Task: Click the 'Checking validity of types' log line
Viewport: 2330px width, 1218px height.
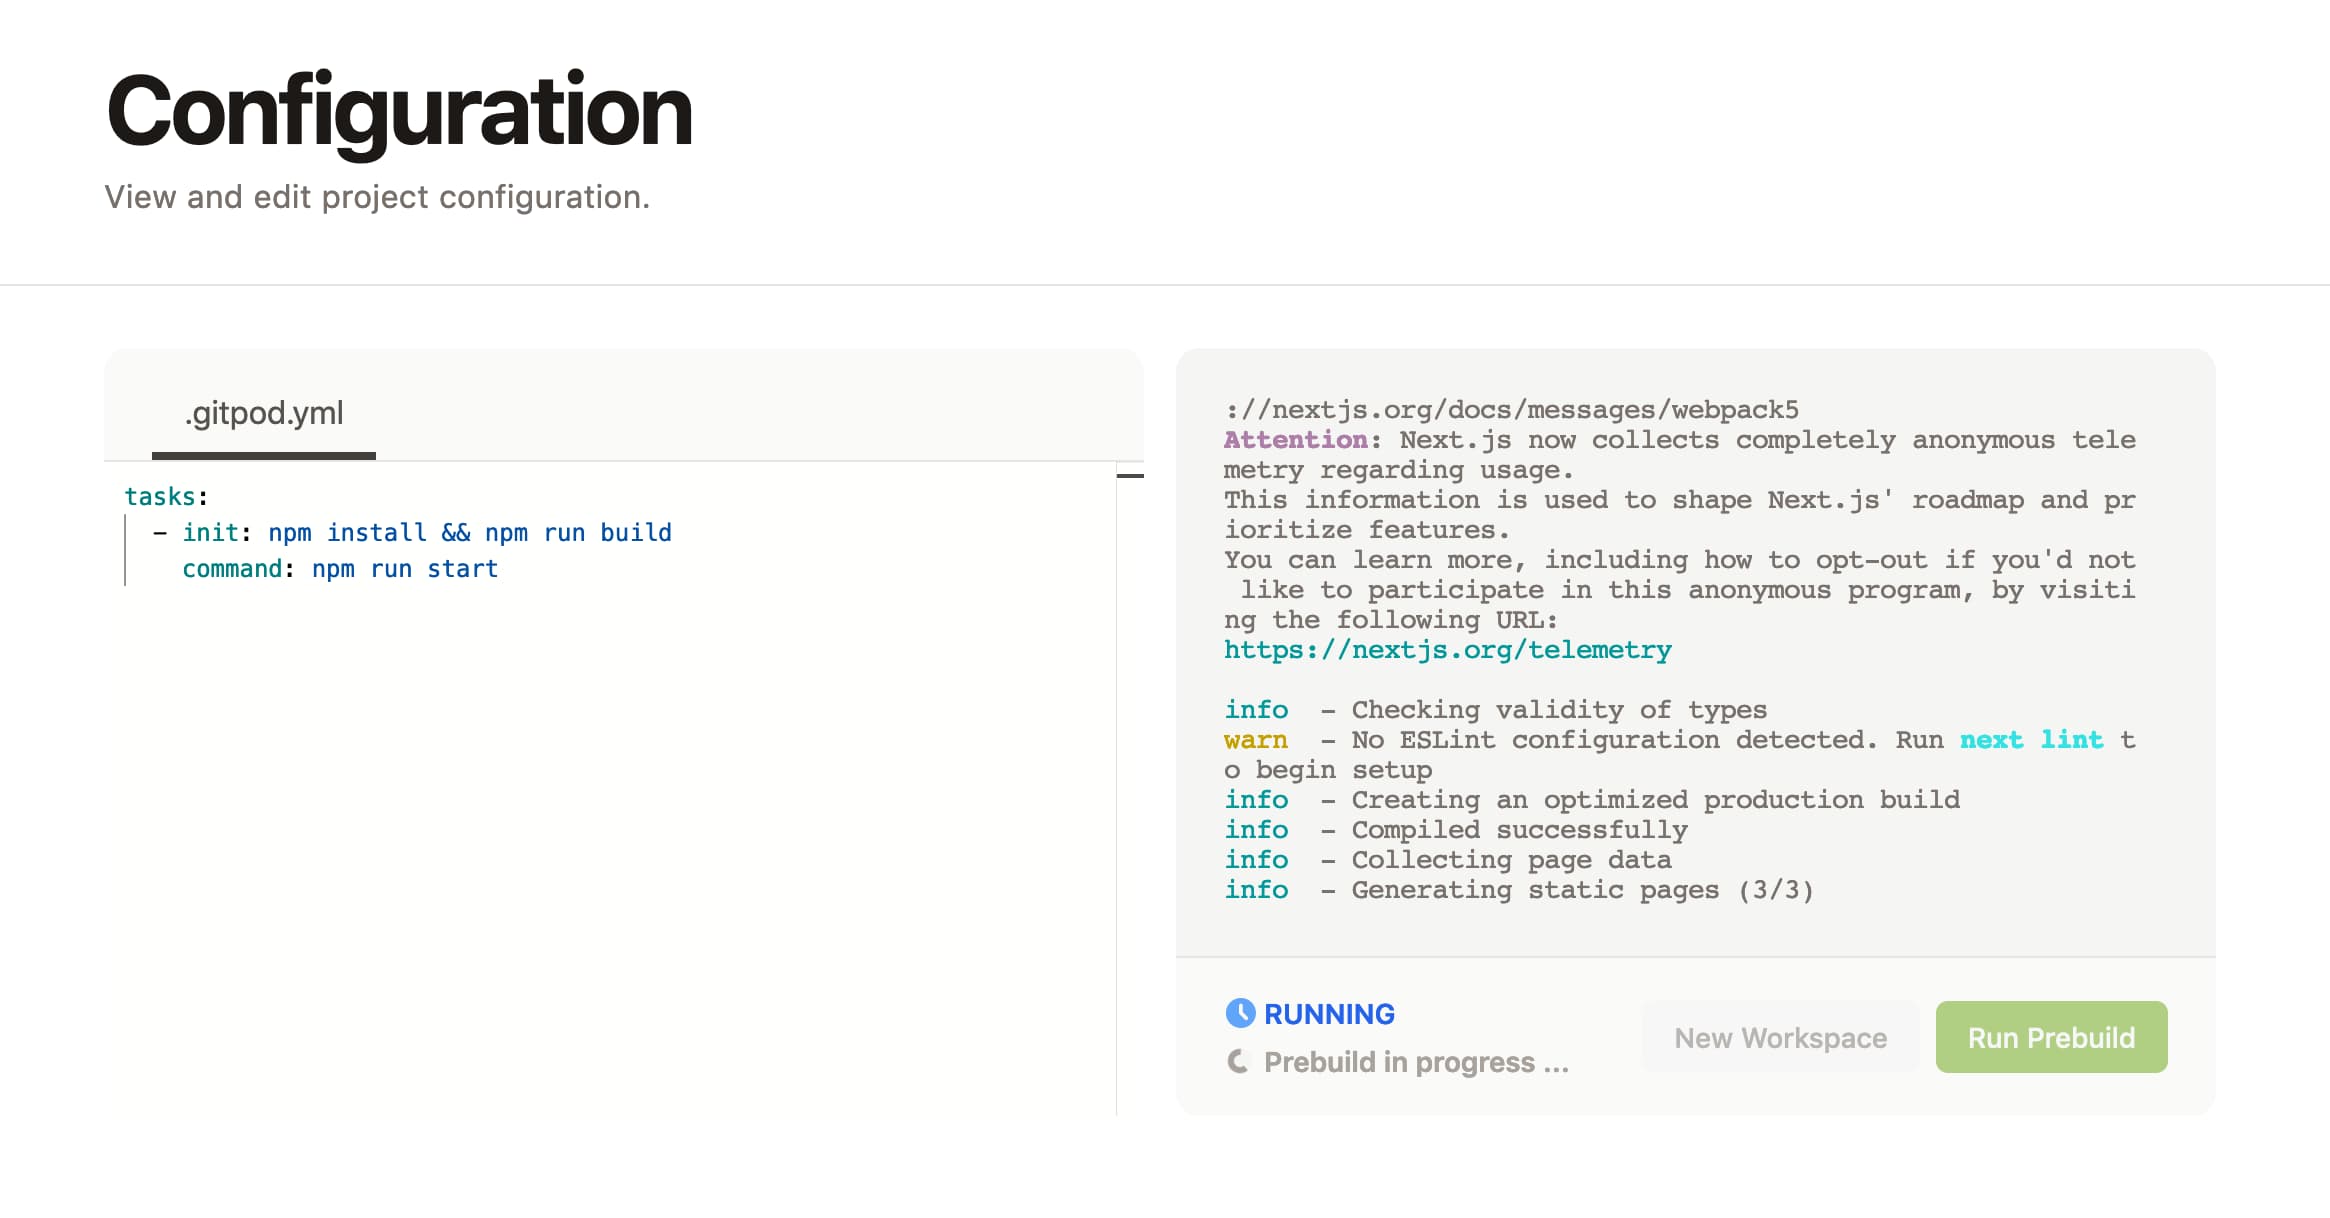Action: click(1559, 710)
